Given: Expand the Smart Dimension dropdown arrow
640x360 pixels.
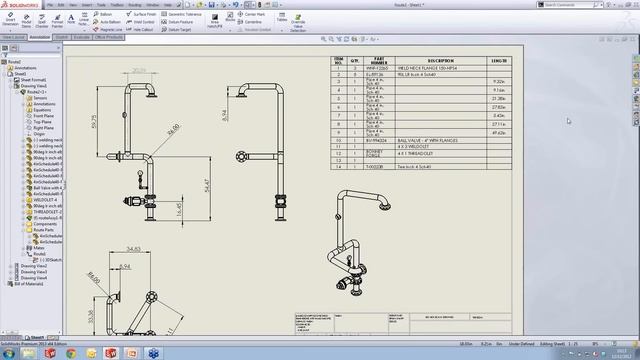Looking at the screenshot, I should pos(10,30).
